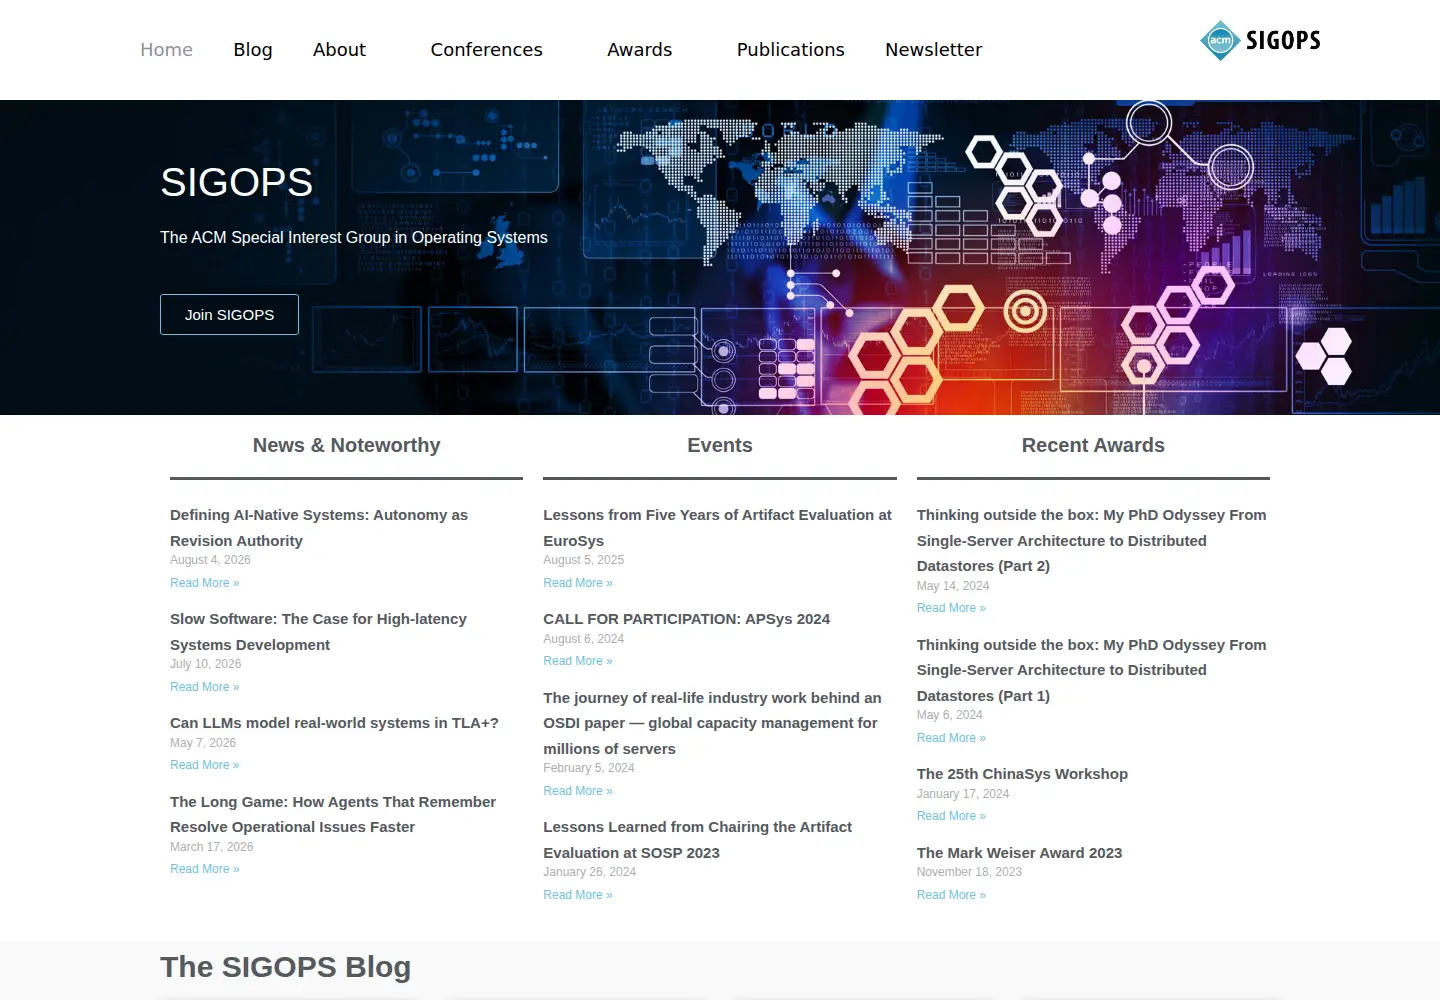The width and height of the screenshot is (1440, 1000).
Task: Read More under PhD Odyssey Part 2
Action: pos(951,608)
